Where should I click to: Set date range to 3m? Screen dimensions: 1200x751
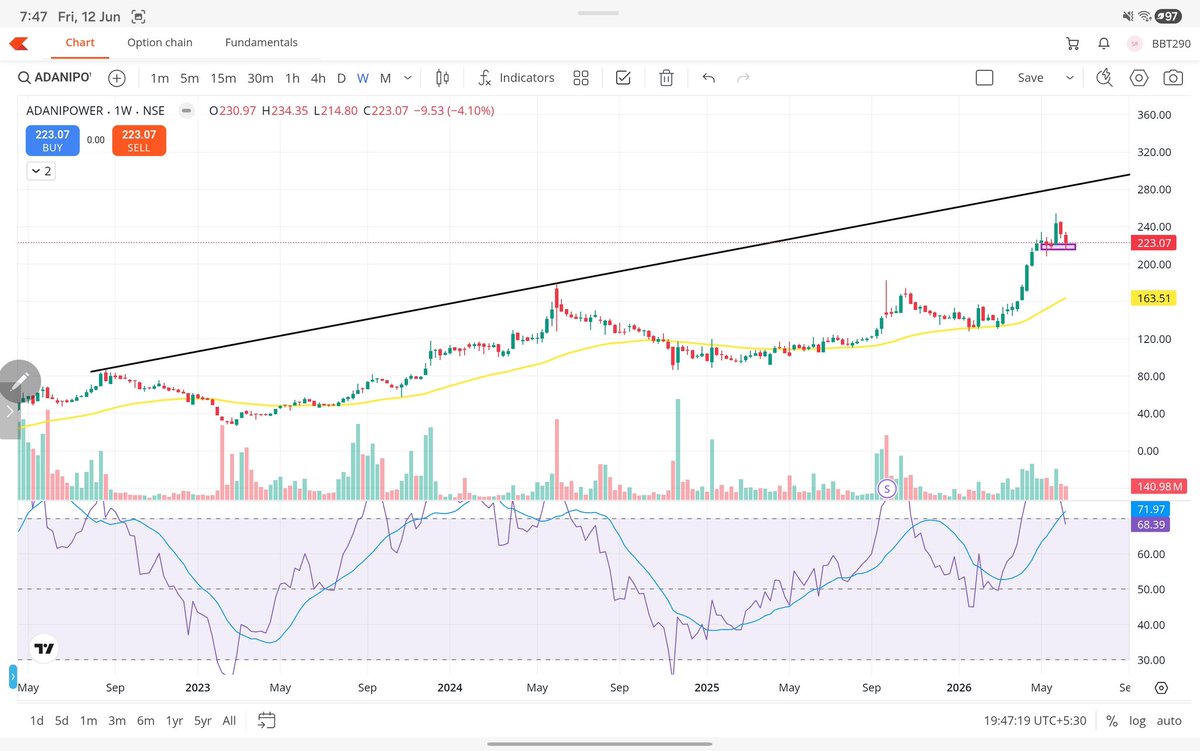(117, 720)
